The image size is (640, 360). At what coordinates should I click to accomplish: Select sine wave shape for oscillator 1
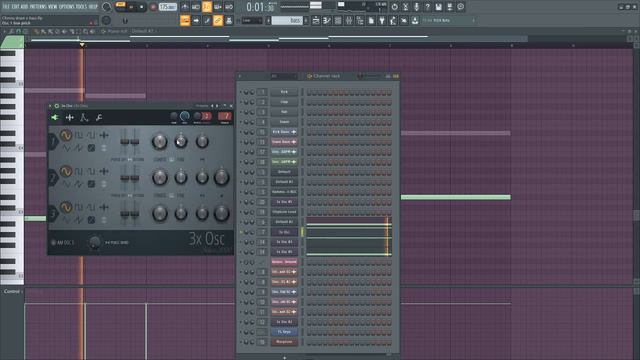(65, 135)
